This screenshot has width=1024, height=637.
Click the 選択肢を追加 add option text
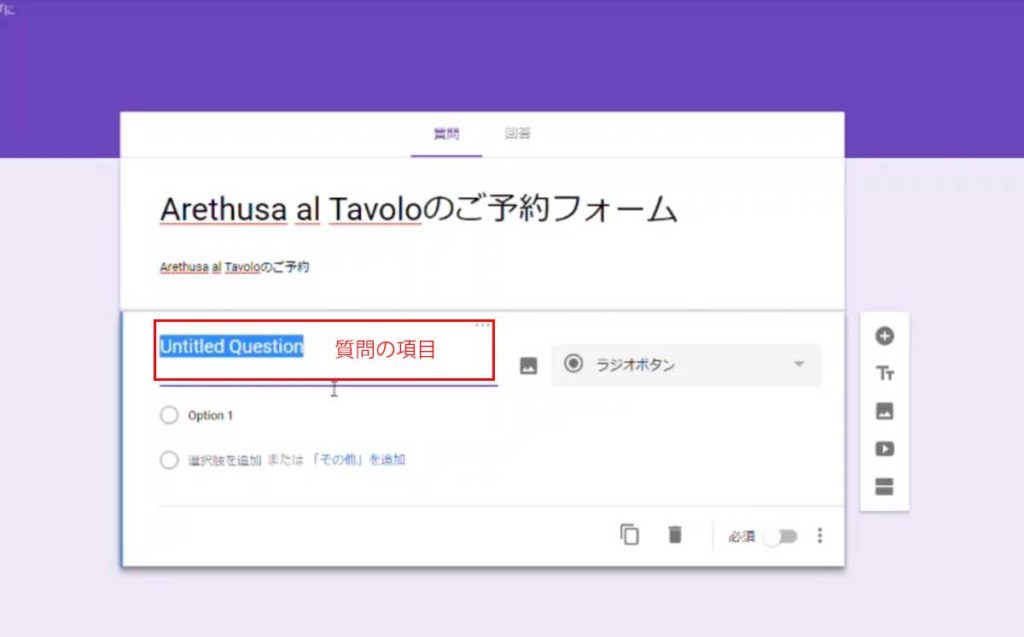225,460
